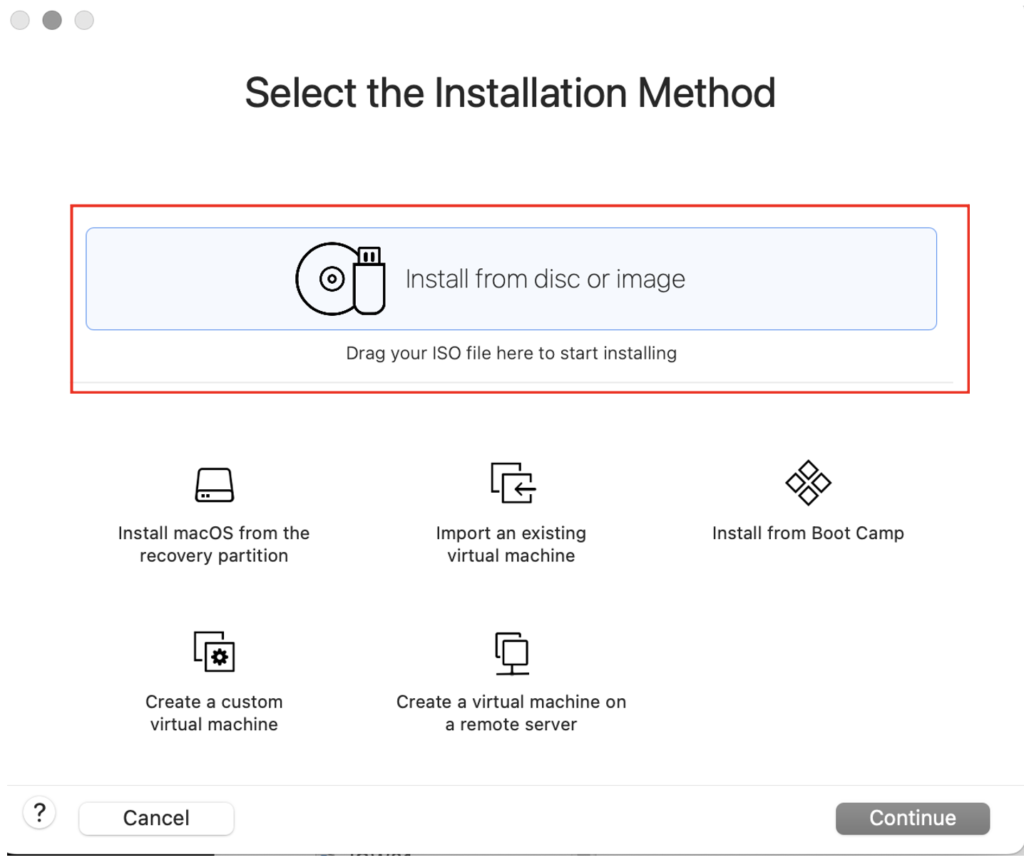Click the disc icon in the install box
Image resolution: width=1024 pixels, height=860 pixels.
(x=328, y=279)
